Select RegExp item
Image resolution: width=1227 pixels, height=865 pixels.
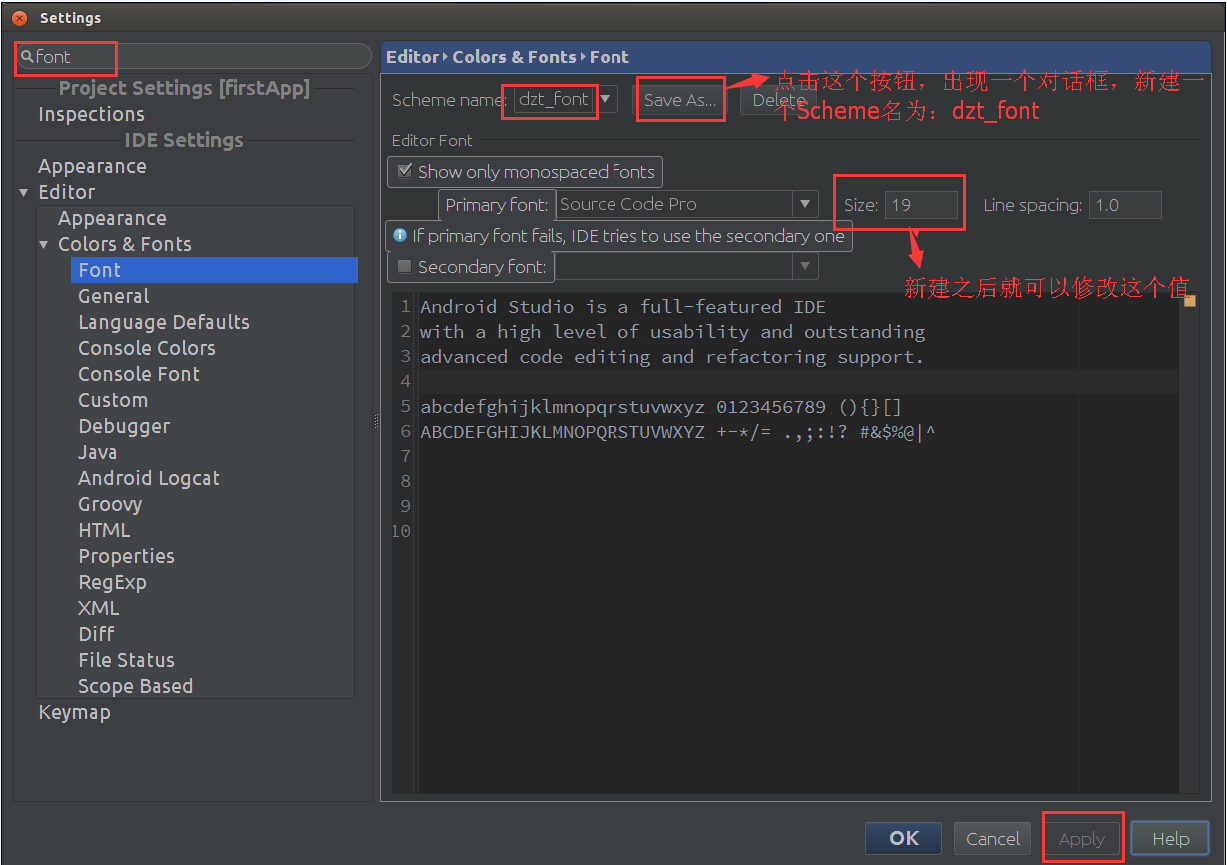112,582
